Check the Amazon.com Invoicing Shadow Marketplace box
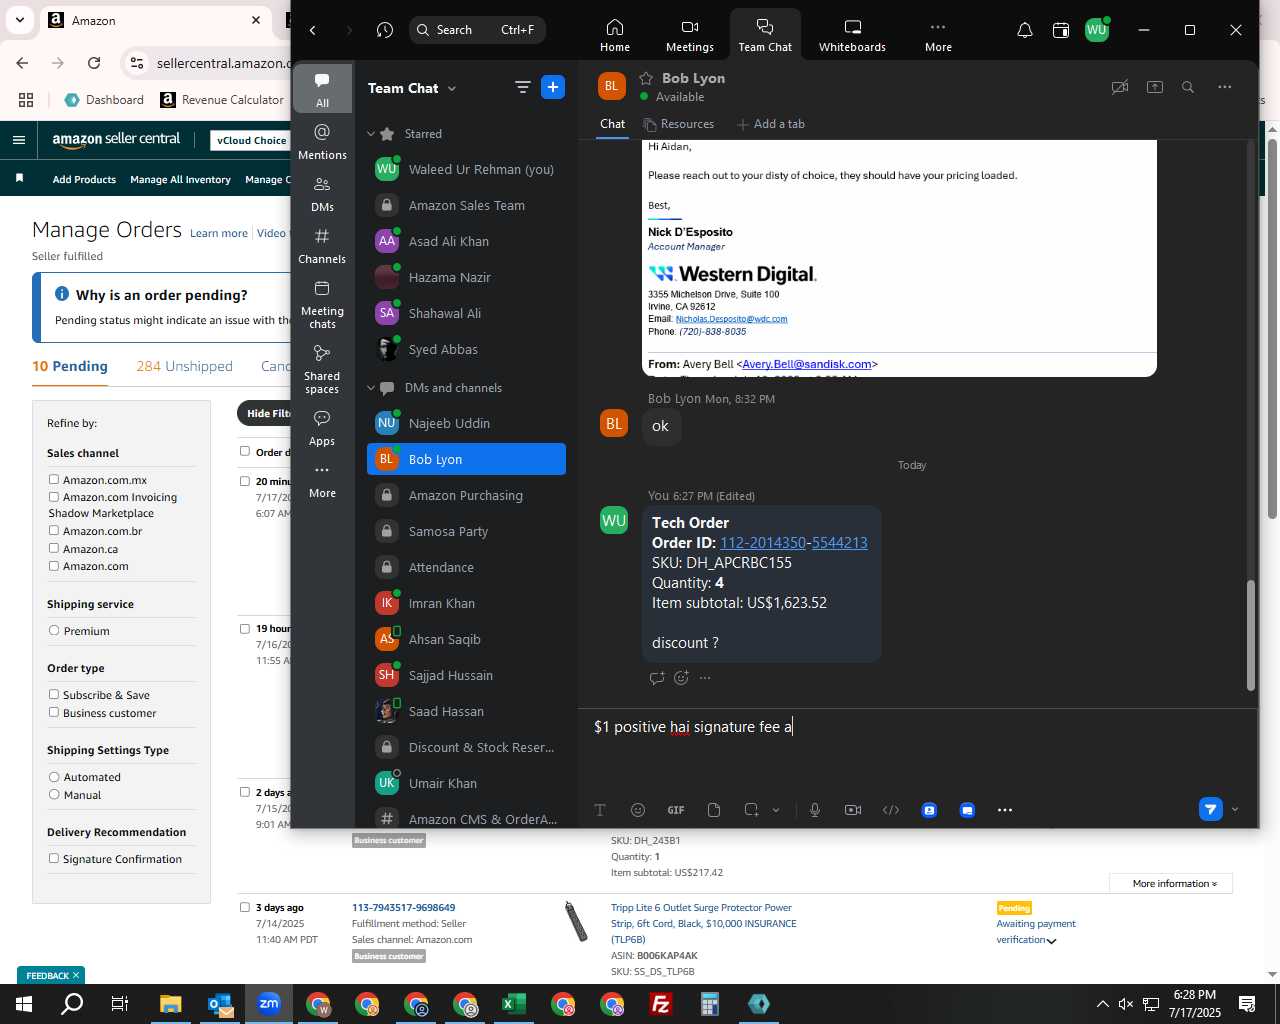The width and height of the screenshot is (1280, 1024). coord(54,497)
